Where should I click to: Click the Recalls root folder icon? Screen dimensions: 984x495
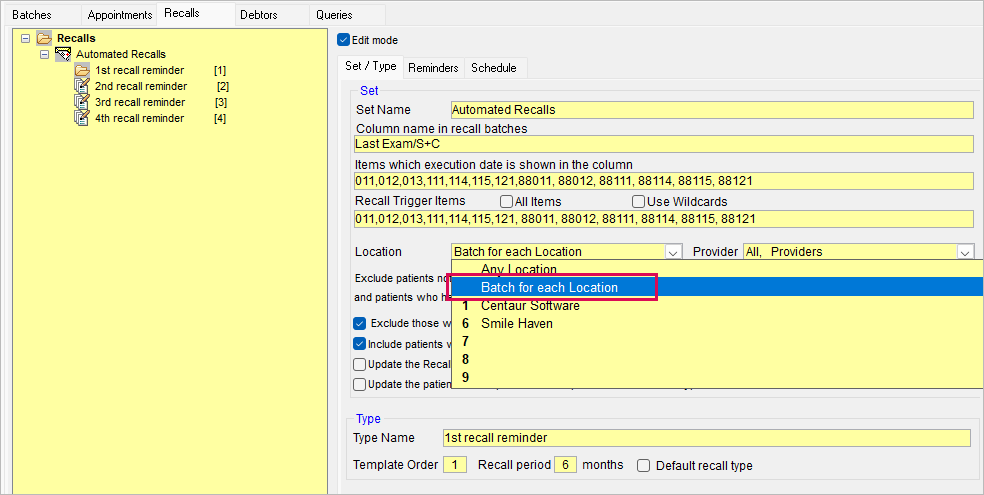pos(44,38)
